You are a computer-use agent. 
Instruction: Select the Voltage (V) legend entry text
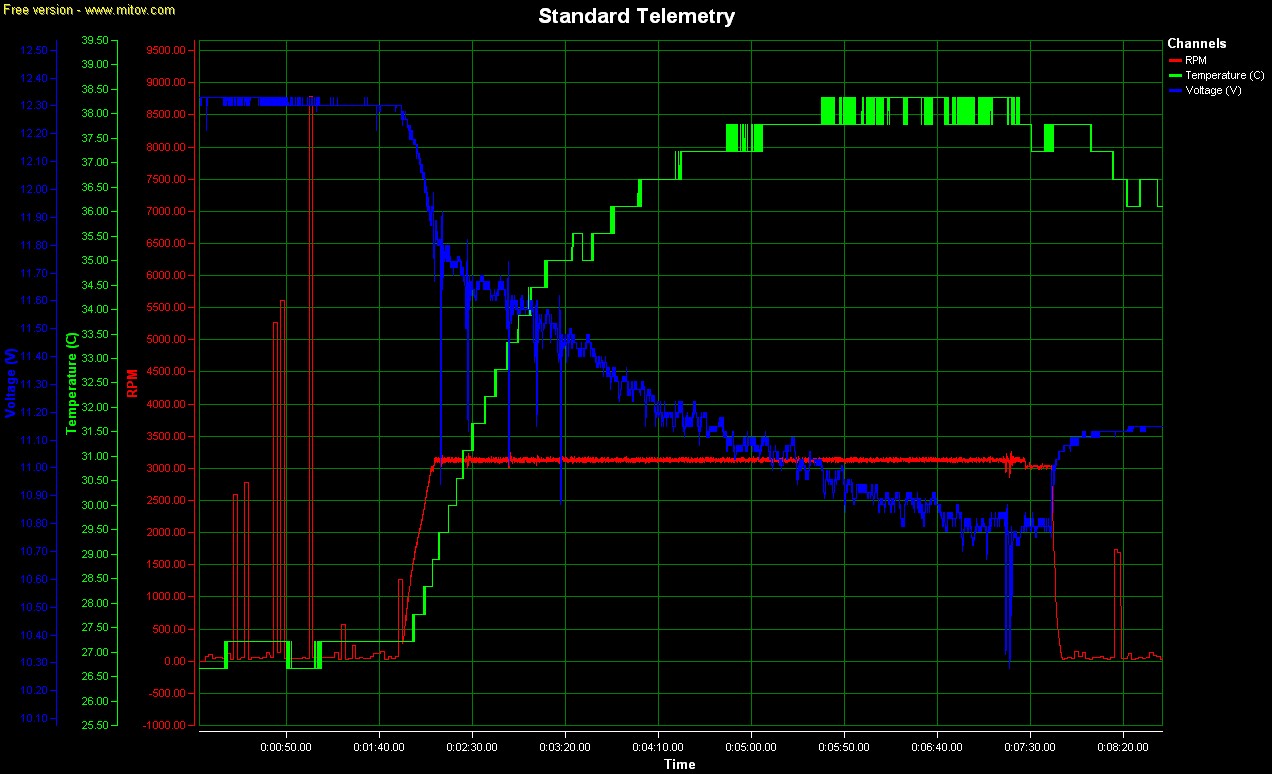point(1213,91)
